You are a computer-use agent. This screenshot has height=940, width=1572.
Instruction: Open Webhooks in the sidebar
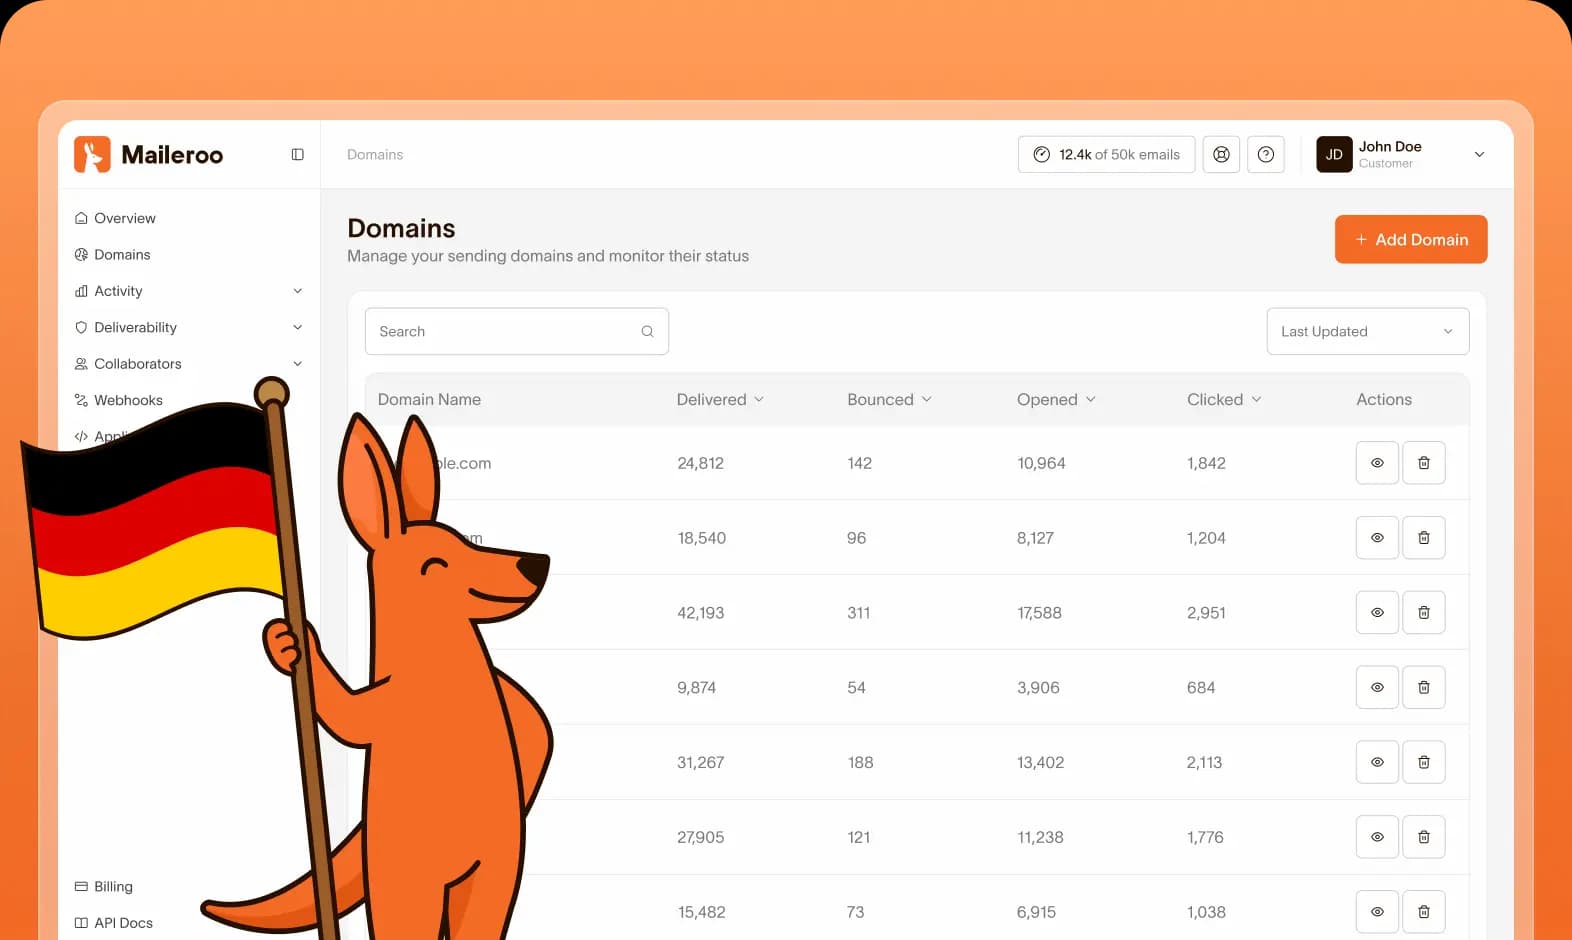118,400
